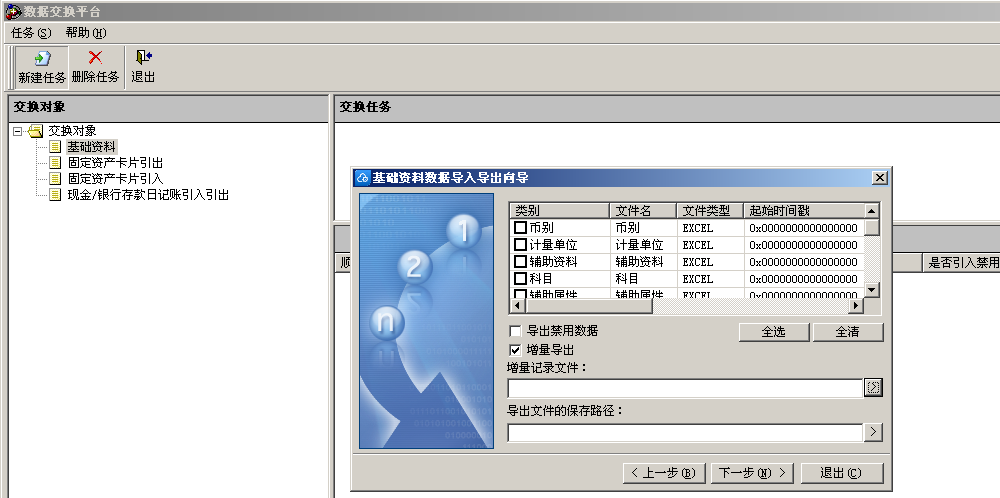Click the 文件名 column header
This screenshot has height=498, width=1000.
[x=643, y=210]
